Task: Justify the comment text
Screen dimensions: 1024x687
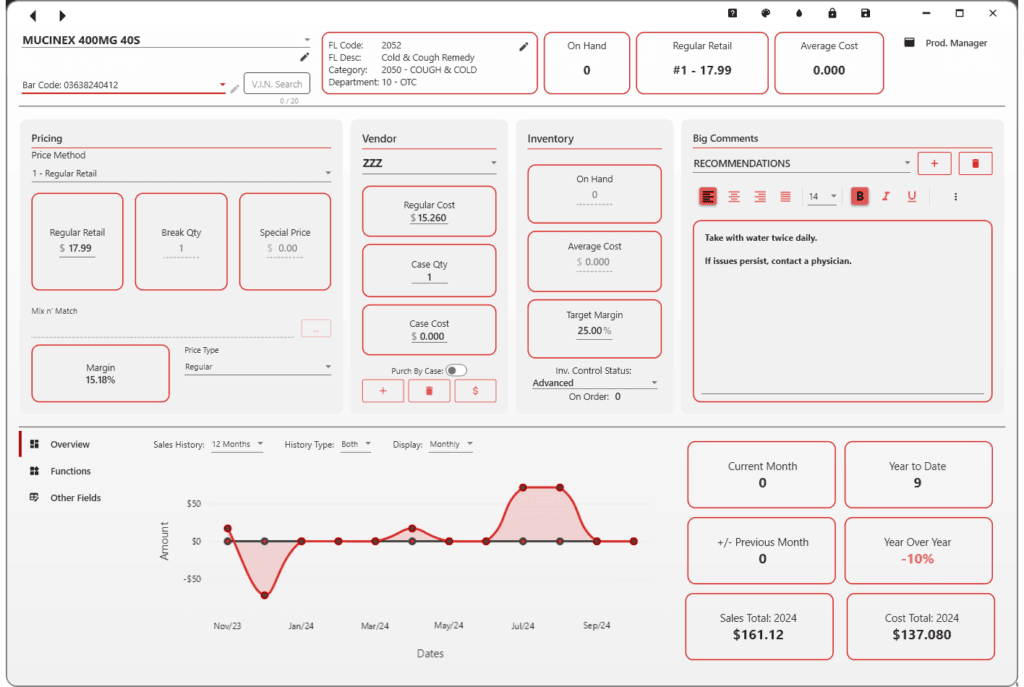Action: [786, 197]
